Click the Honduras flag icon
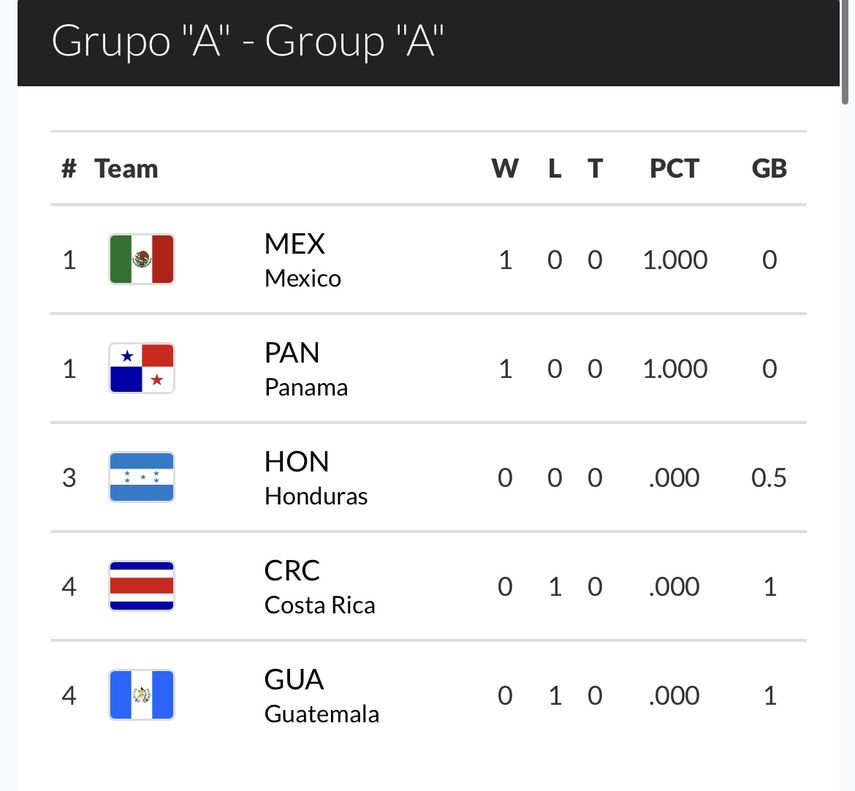Image resolution: width=855 pixels, height=791 pixels. click(x=141, y=477)
